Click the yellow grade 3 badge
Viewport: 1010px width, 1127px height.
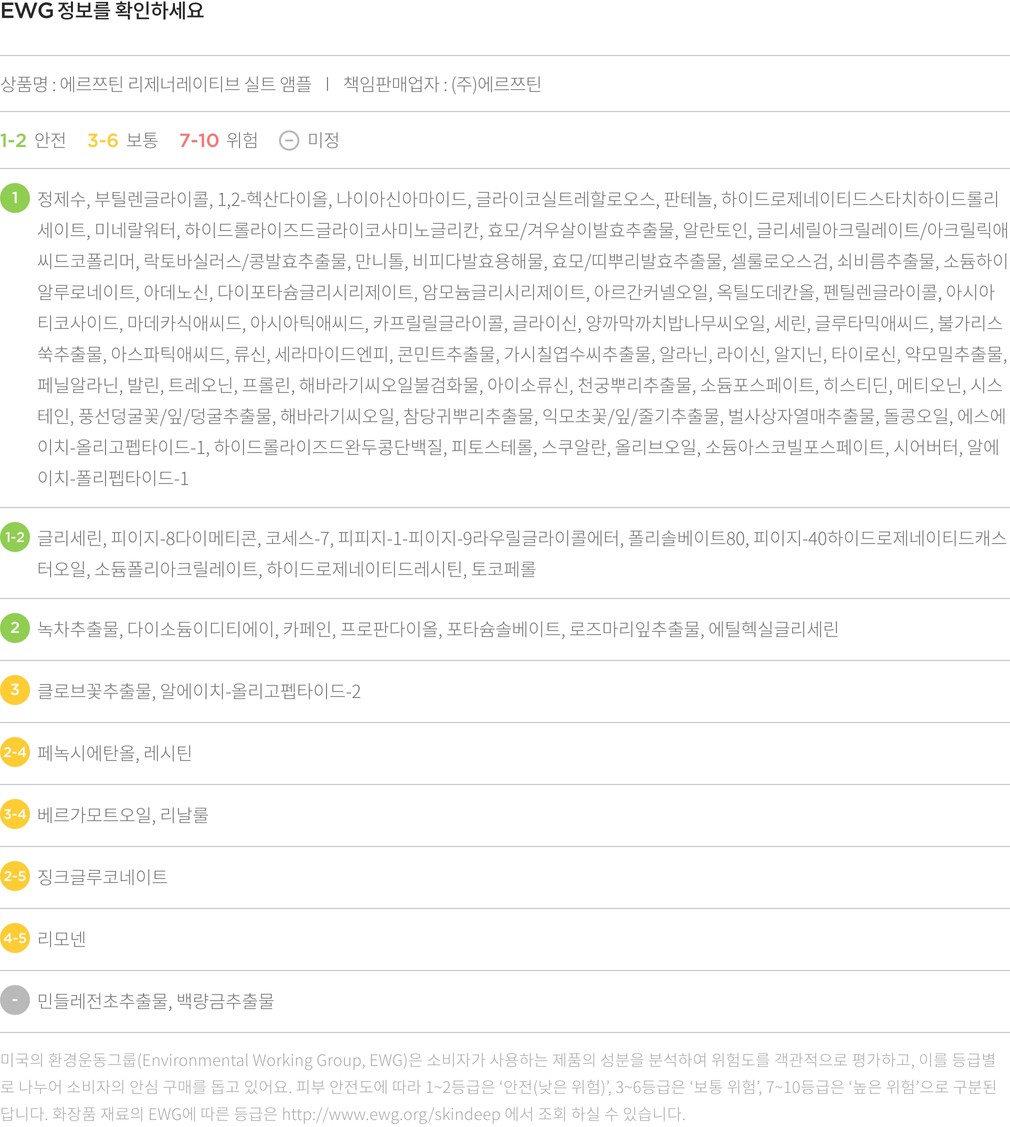click(15, 690)
